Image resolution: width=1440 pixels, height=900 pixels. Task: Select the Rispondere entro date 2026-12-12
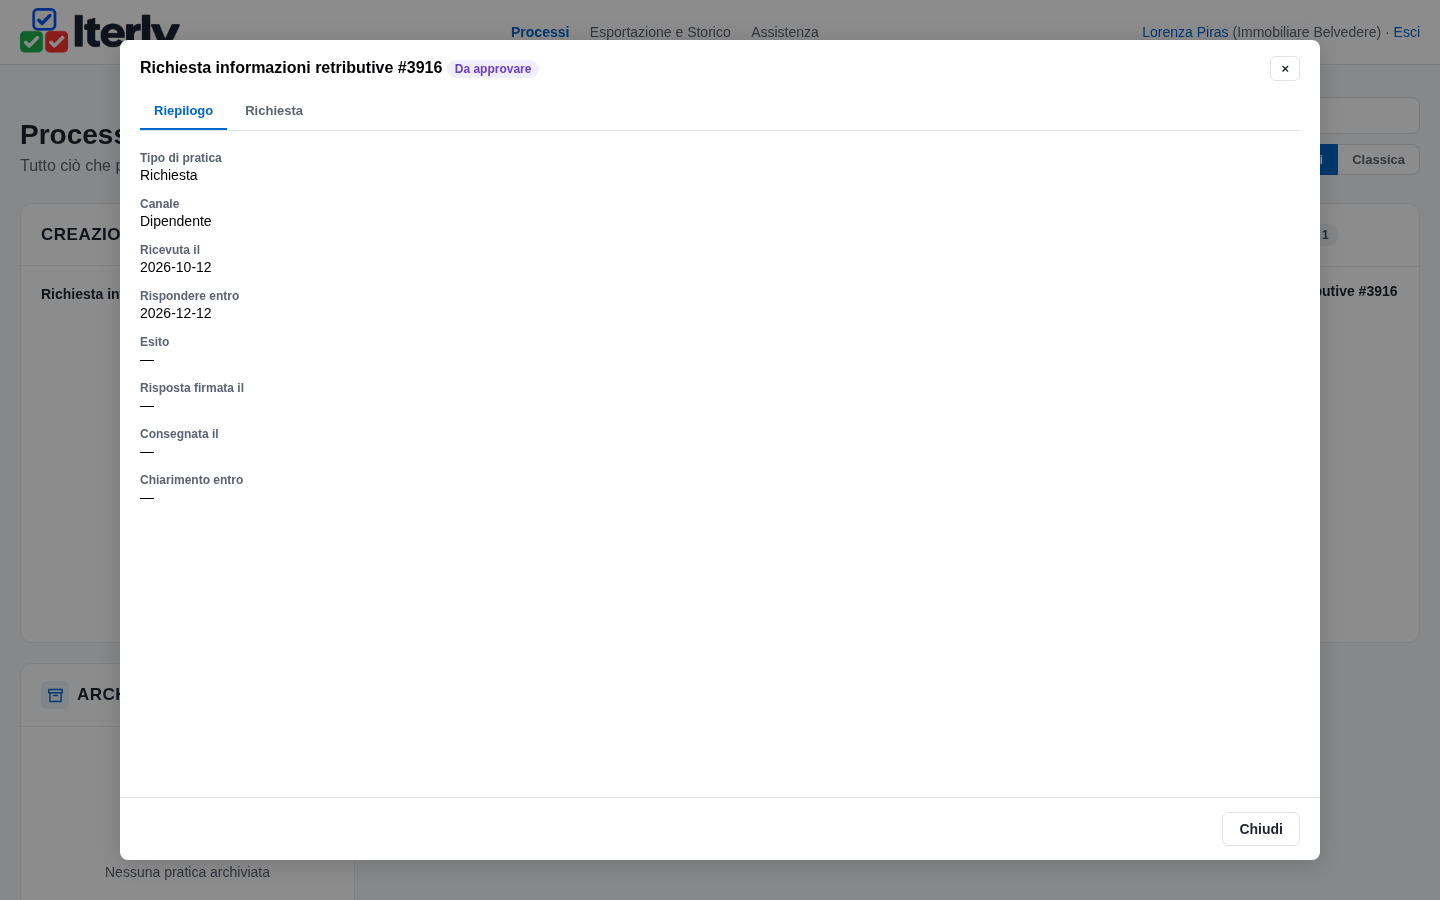[176, 313]
